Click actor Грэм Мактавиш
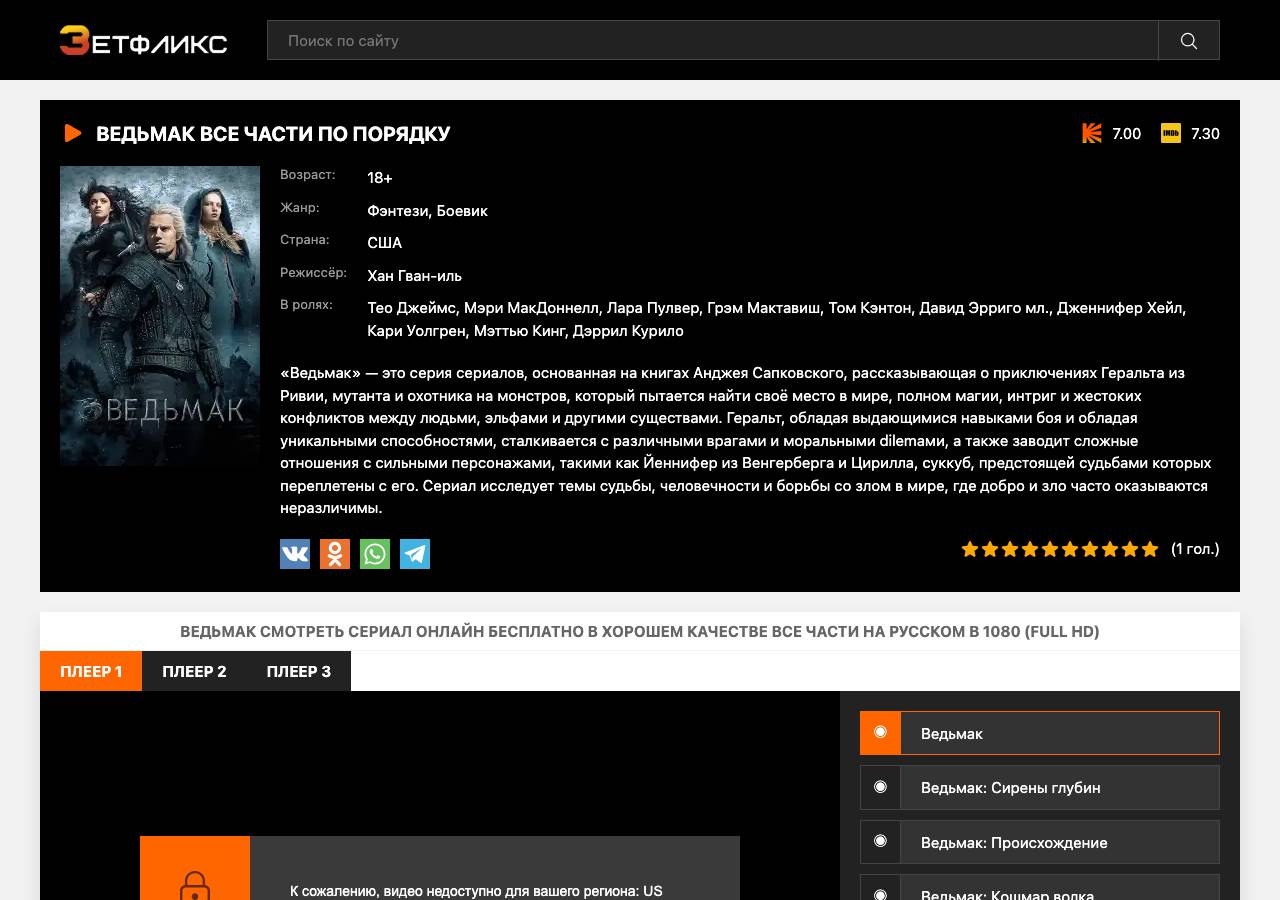The height and width of the screenshot is (900, 1280). click(763, 308)
